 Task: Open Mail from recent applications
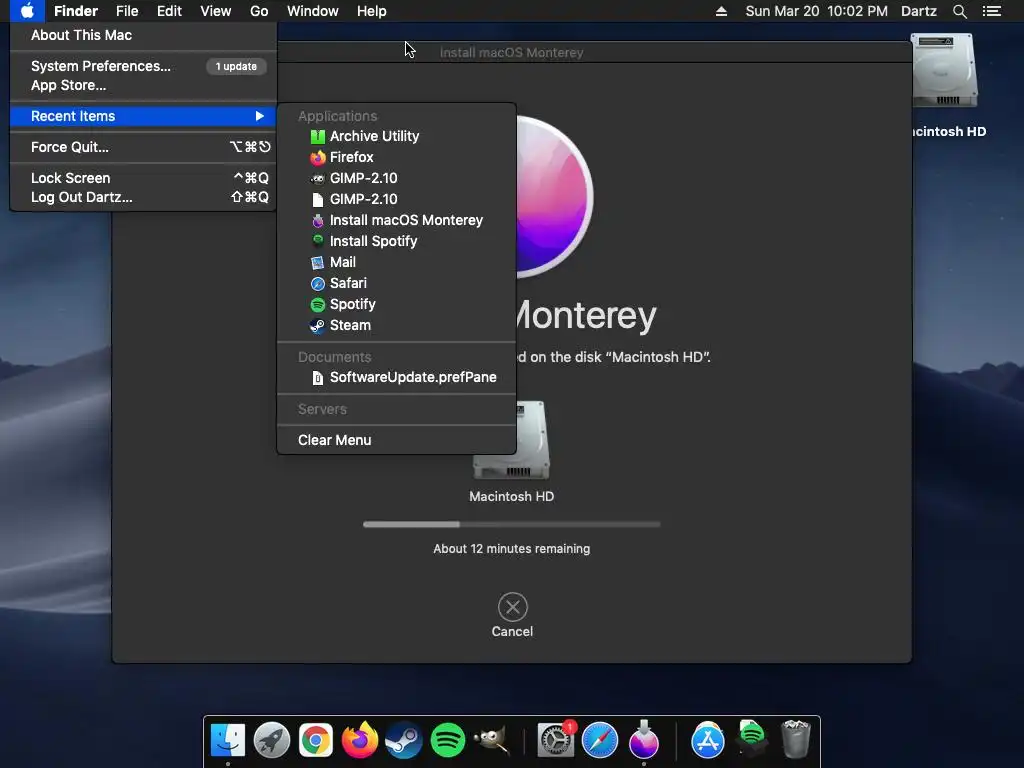[x=396, y=262]
